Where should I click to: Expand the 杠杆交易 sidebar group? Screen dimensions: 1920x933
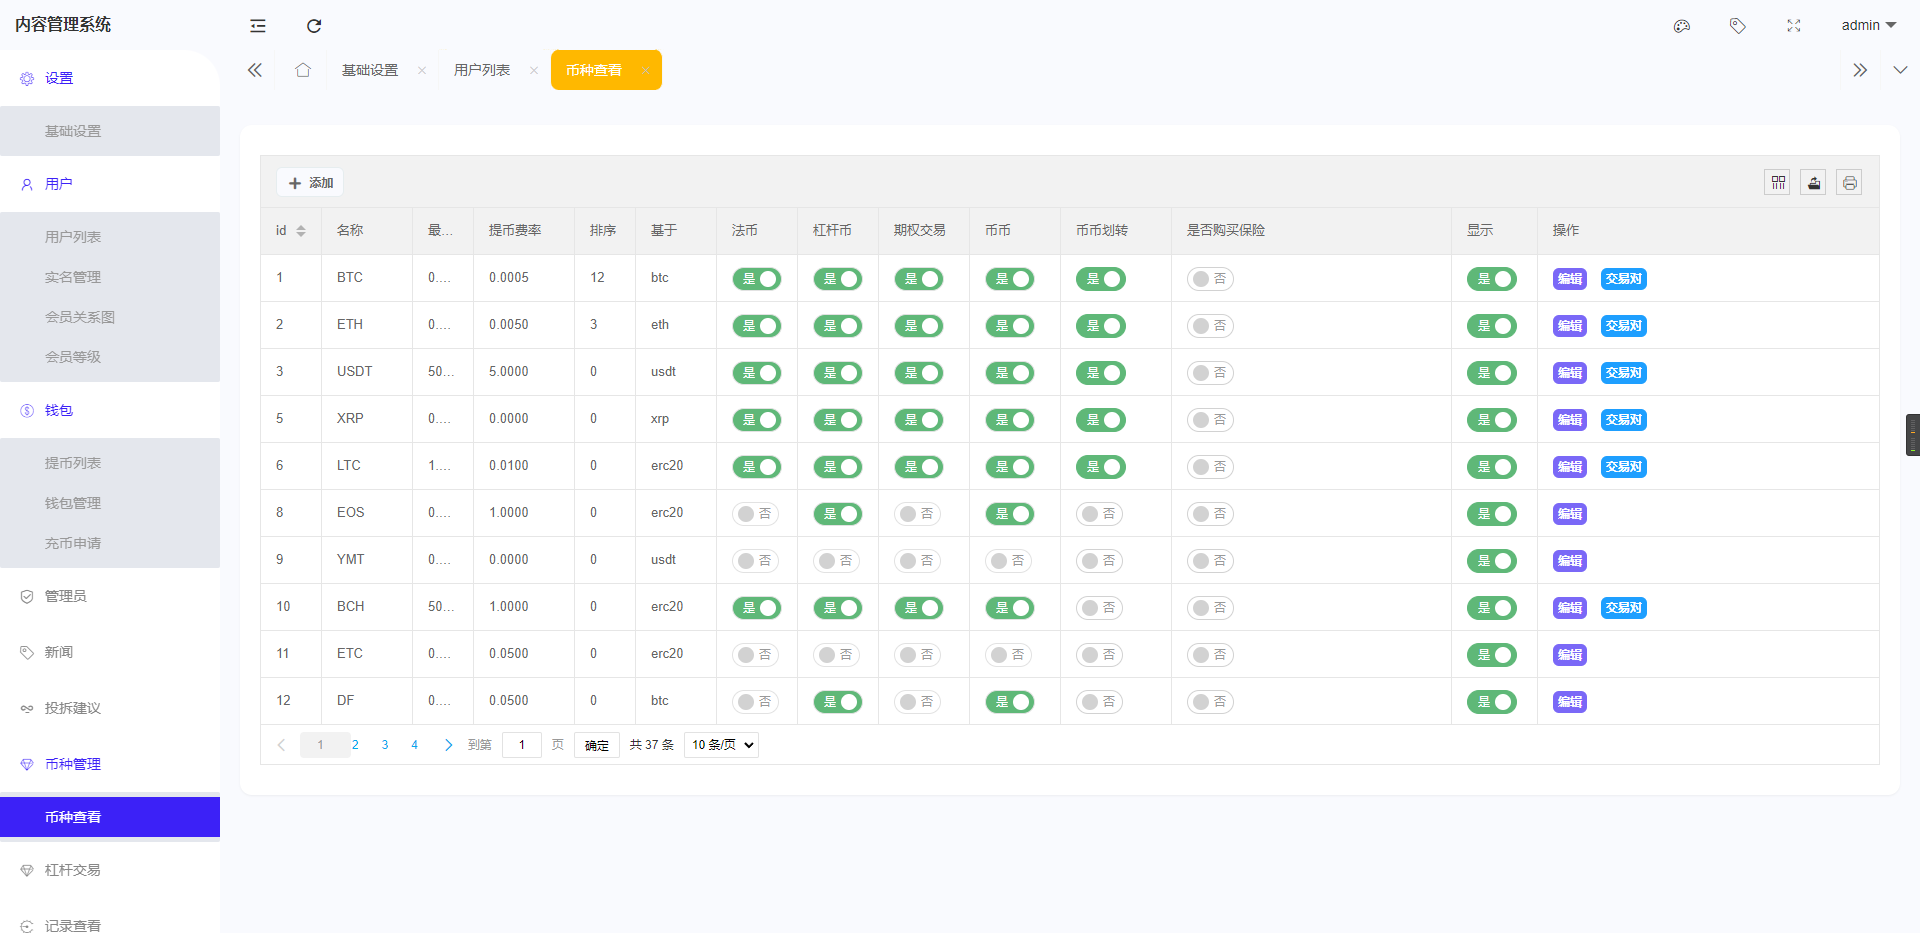(110, 870)
